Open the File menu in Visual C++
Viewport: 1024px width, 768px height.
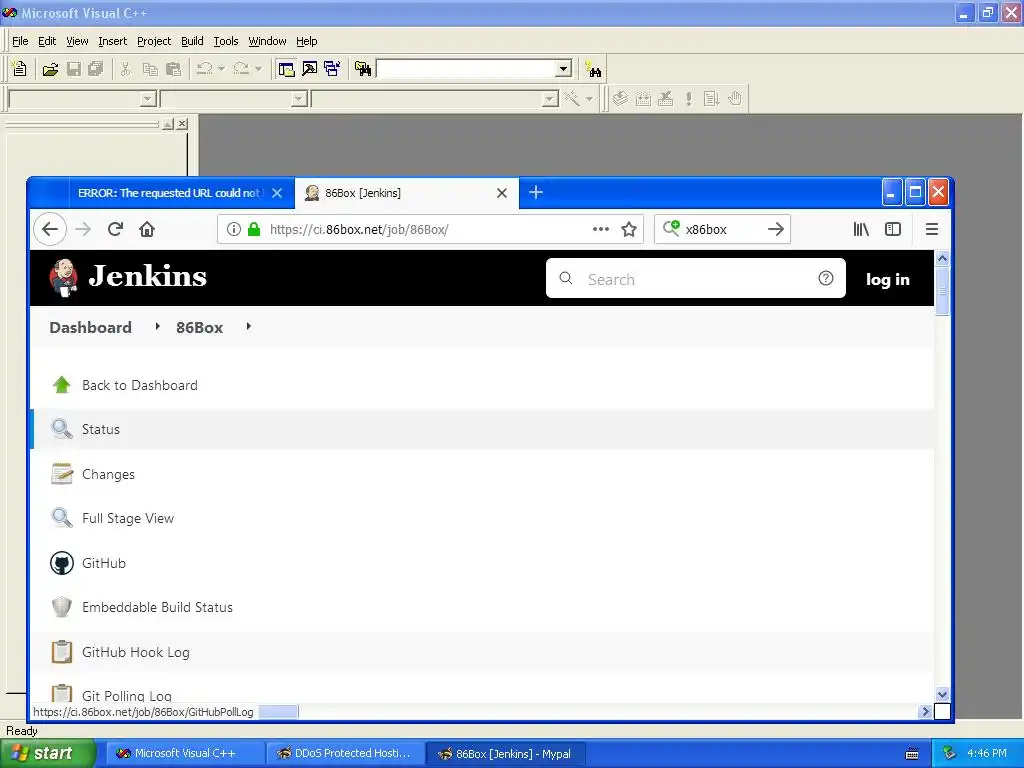20,41
